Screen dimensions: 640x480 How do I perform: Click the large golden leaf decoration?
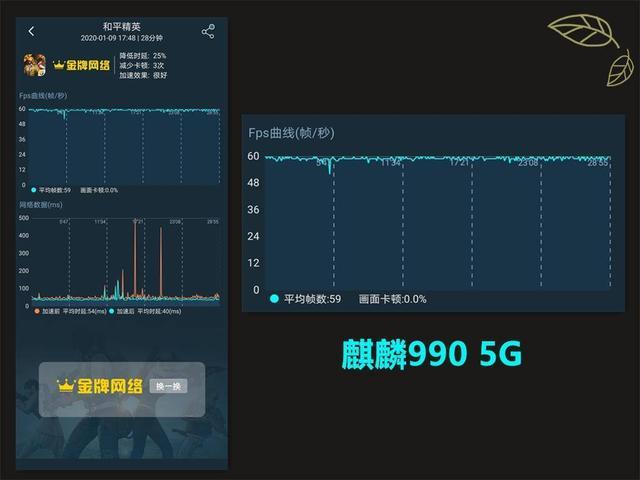[x=582, y=30]
